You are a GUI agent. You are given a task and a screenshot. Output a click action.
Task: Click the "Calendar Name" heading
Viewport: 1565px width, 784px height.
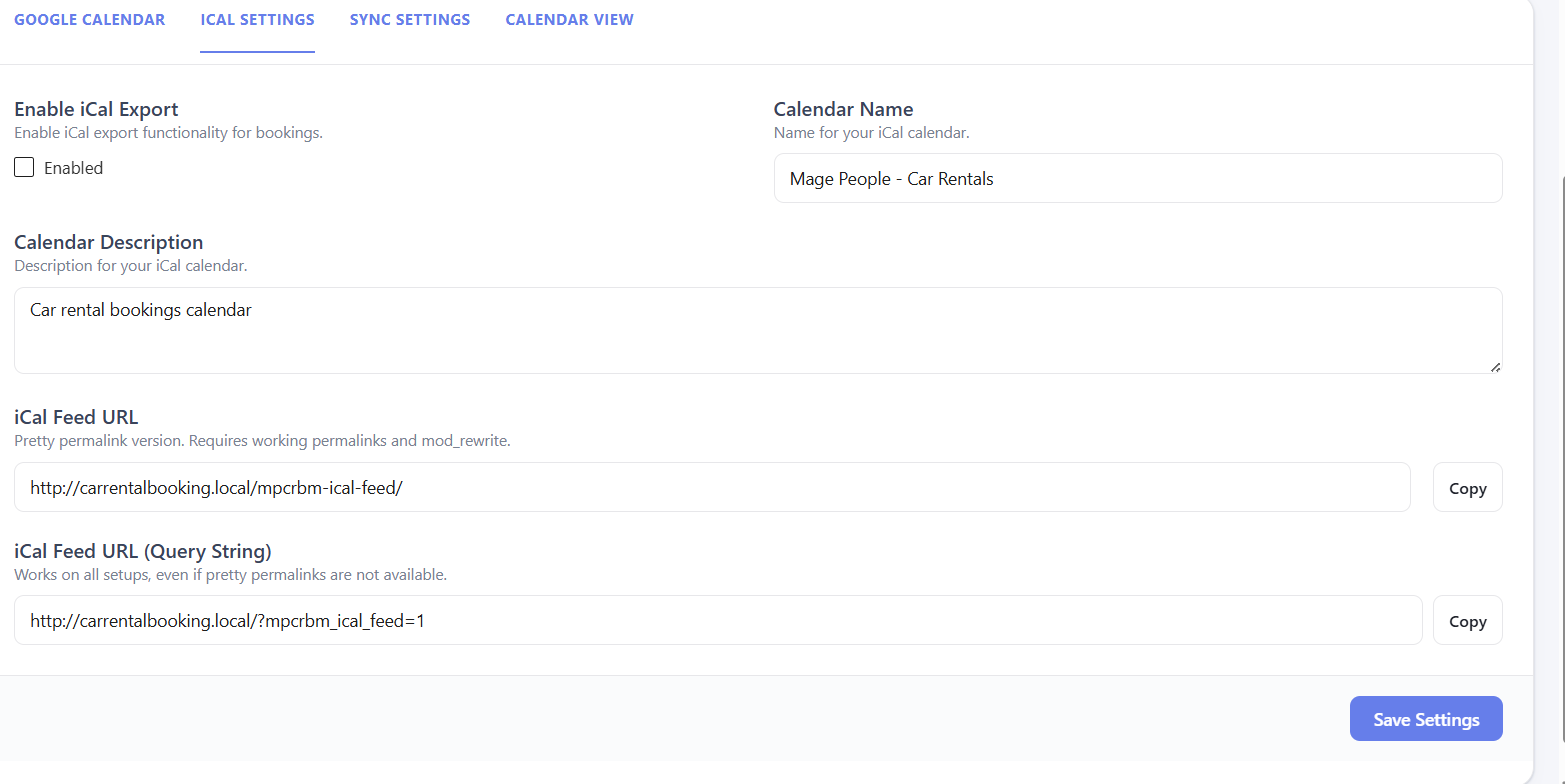844,109
